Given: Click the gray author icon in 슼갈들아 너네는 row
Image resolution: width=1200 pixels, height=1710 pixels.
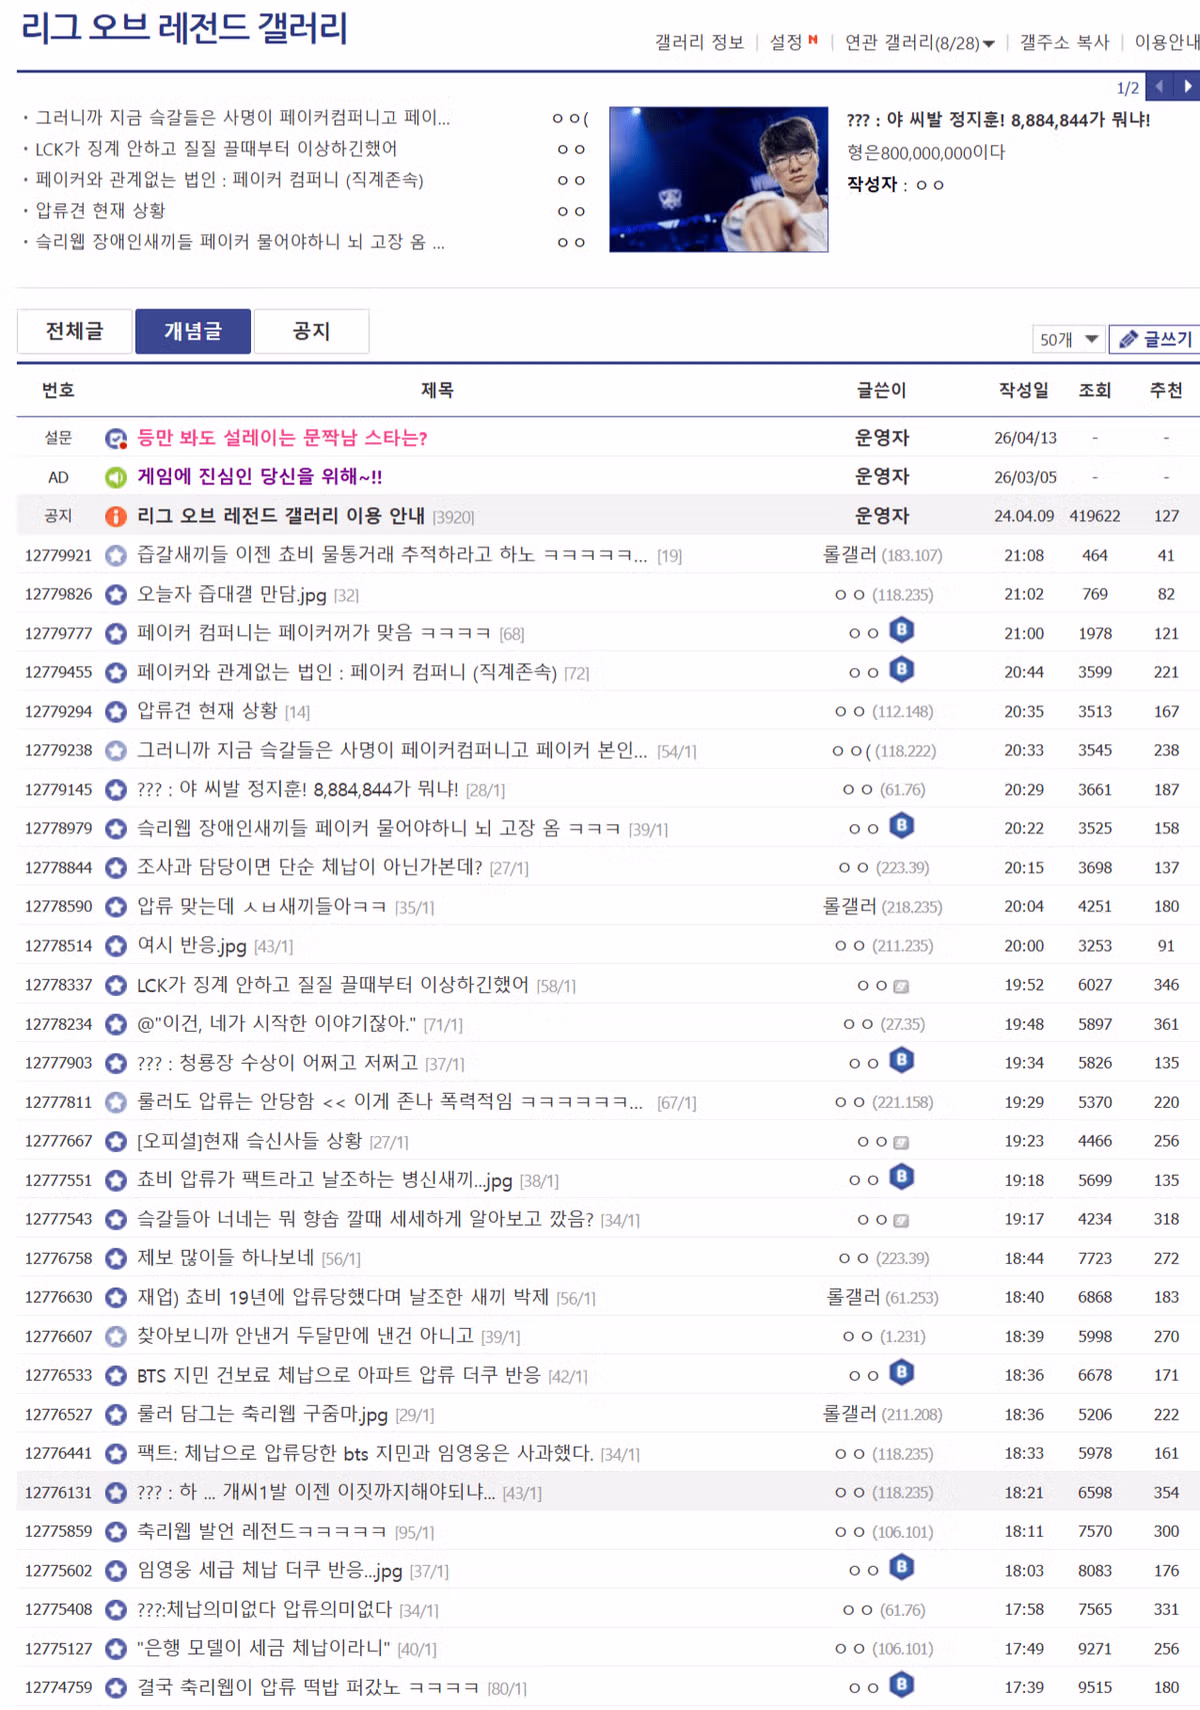Looking at the screenshot, I should (901, 1220).
